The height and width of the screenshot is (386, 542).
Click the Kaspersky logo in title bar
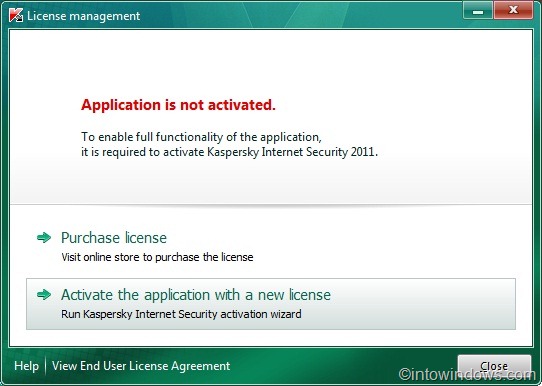click(x=16, y=16)
